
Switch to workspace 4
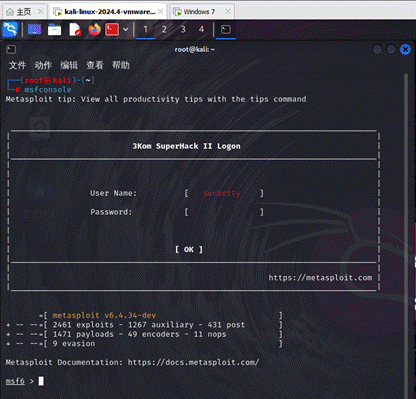[201, 30]
